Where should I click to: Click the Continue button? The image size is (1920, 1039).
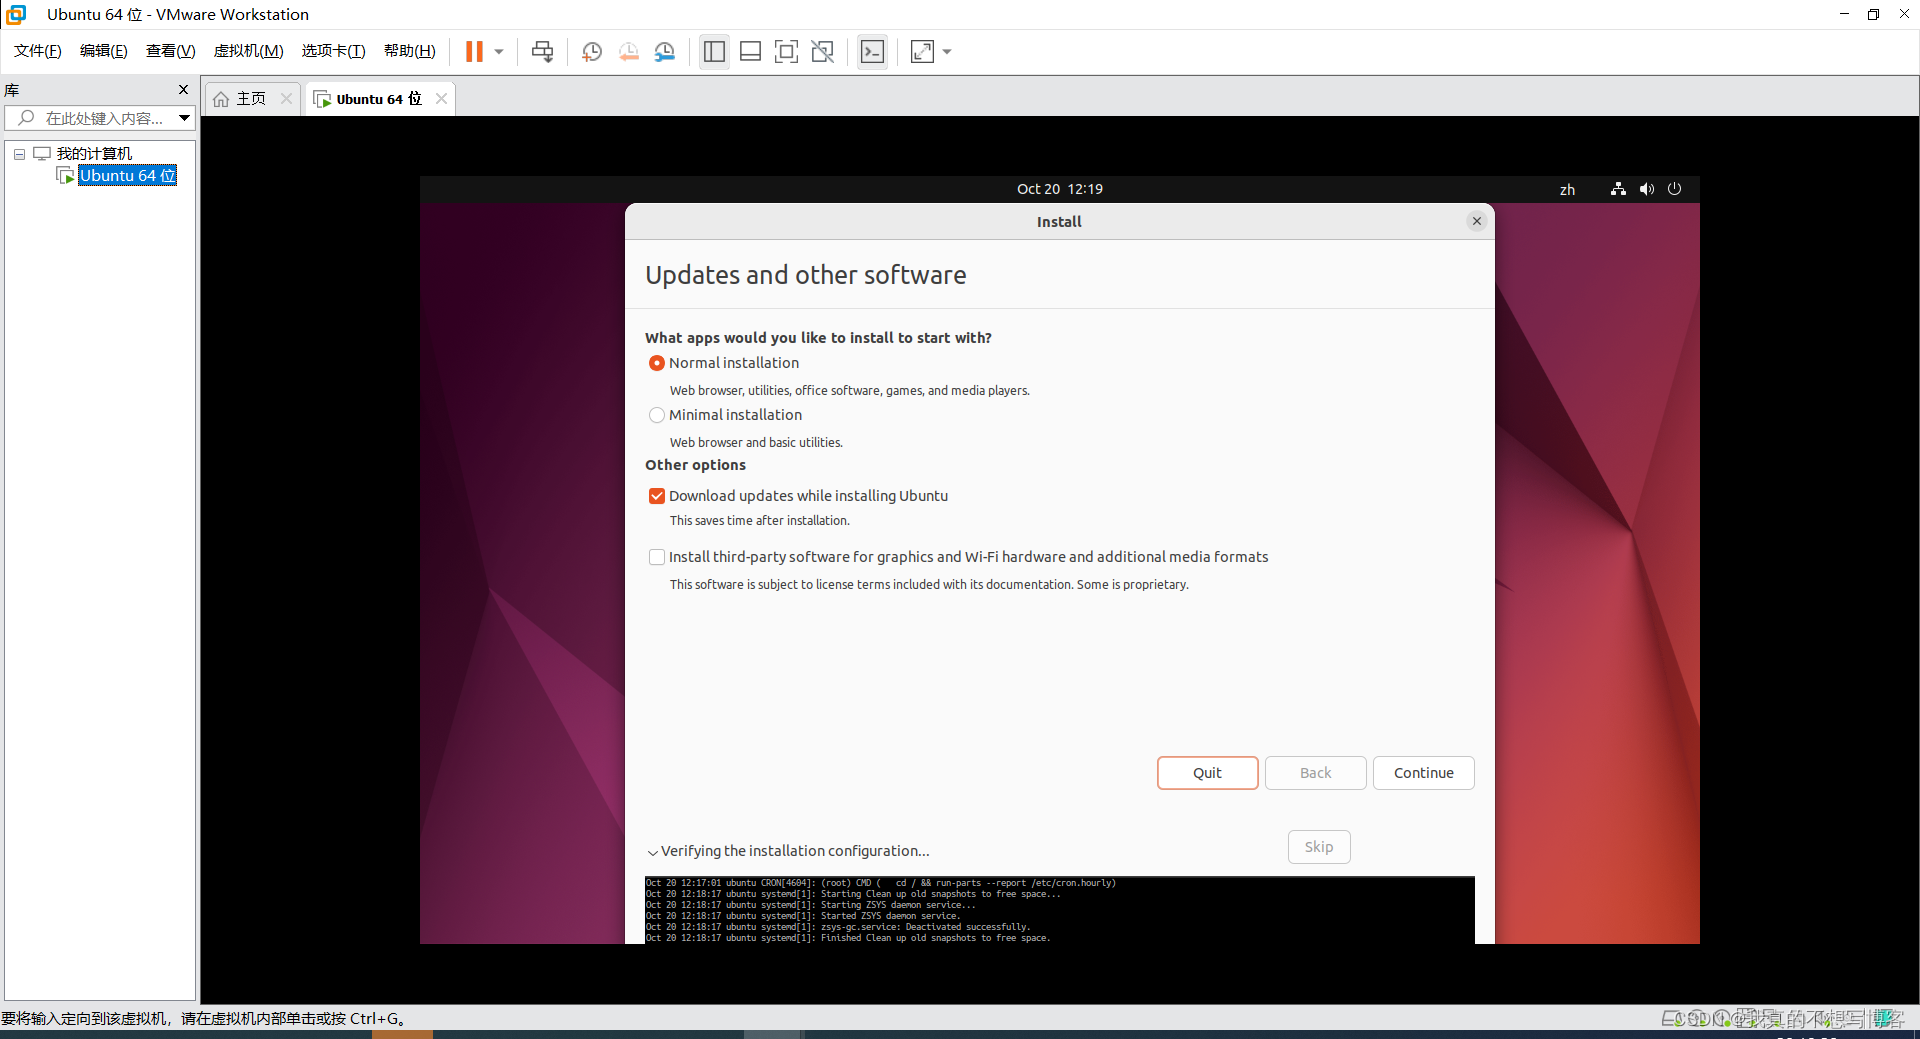1423,773
